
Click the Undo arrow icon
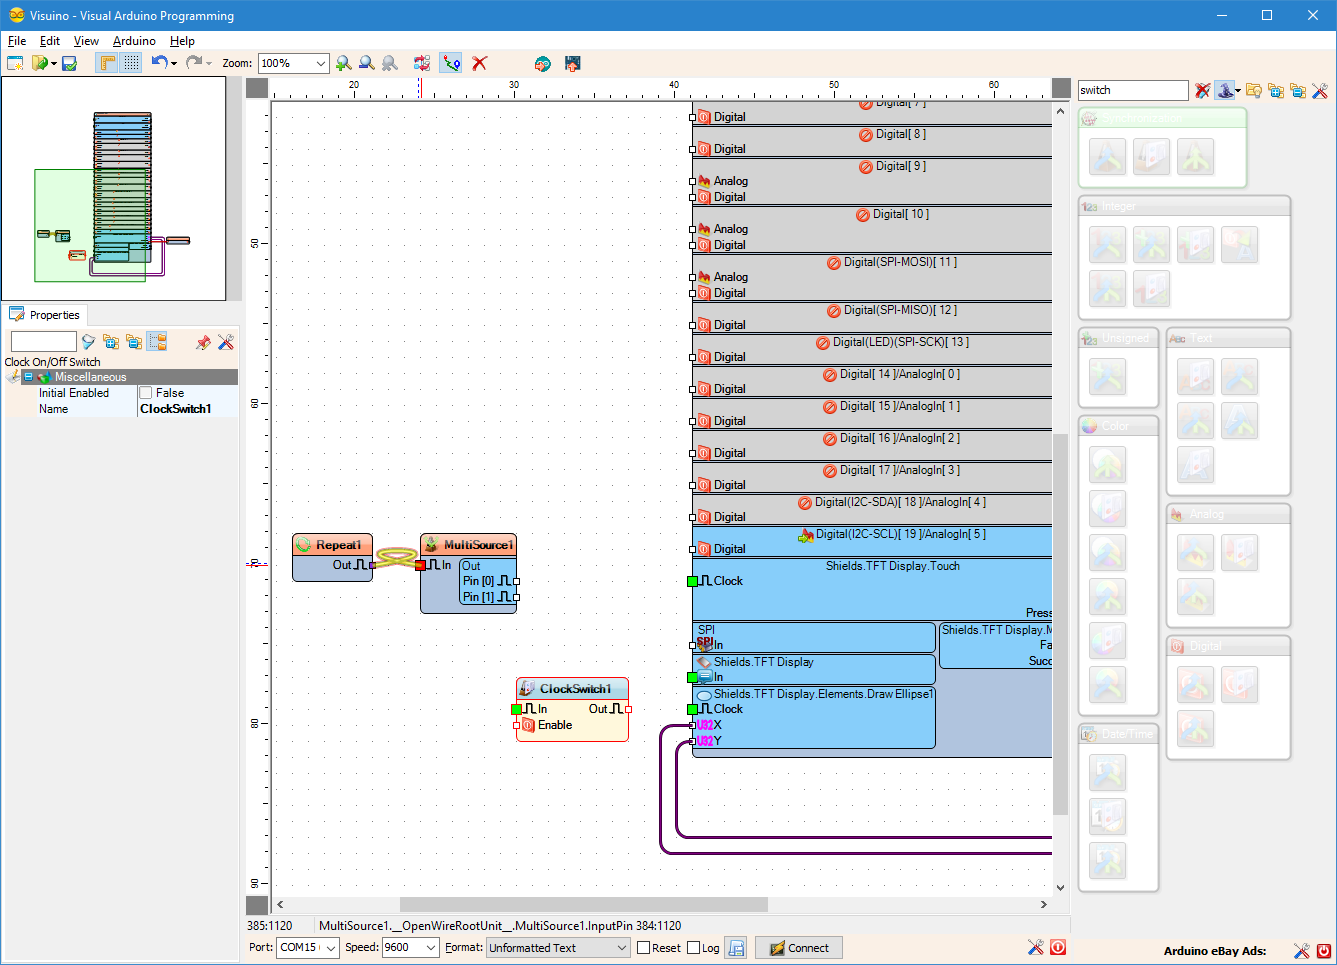coord(158,62)
